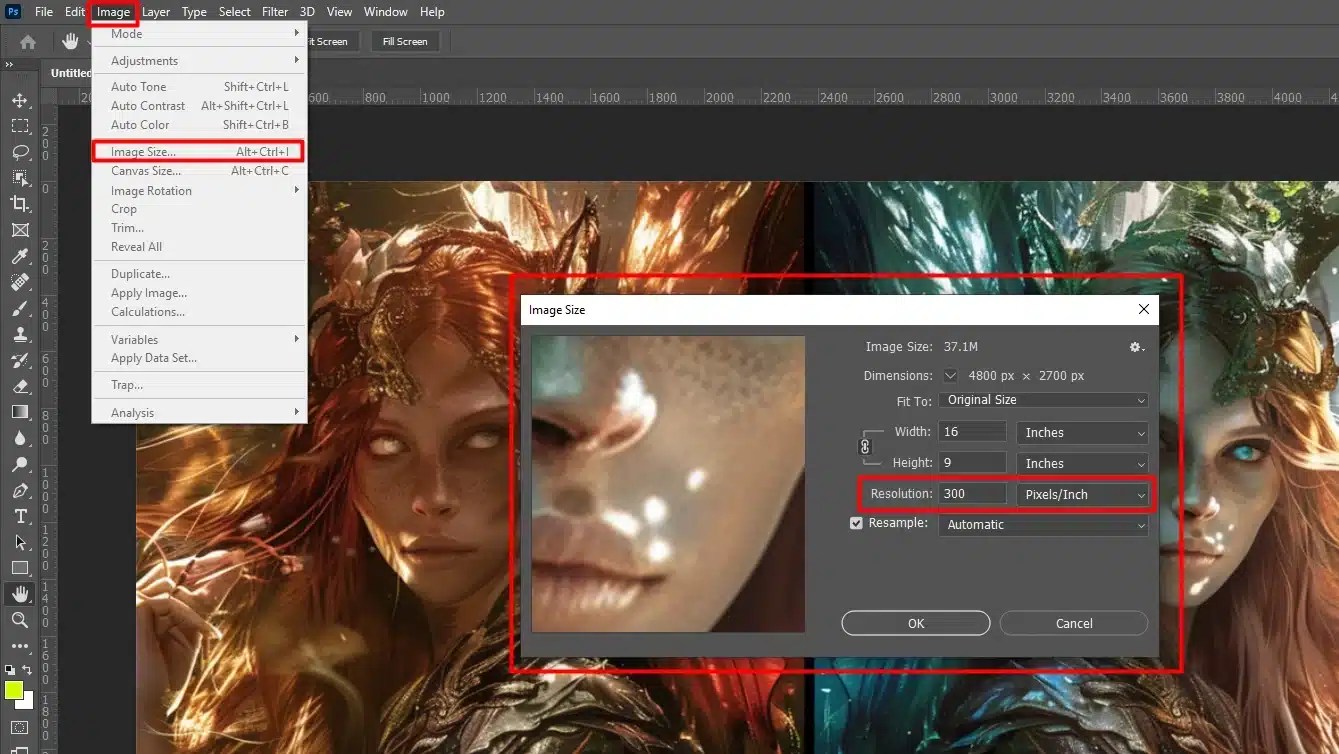Open the Dimensions unit dropdown arrow
The height and width of the screenshot is (754, 1339).
pyautogui.click(x=950, y=376)
